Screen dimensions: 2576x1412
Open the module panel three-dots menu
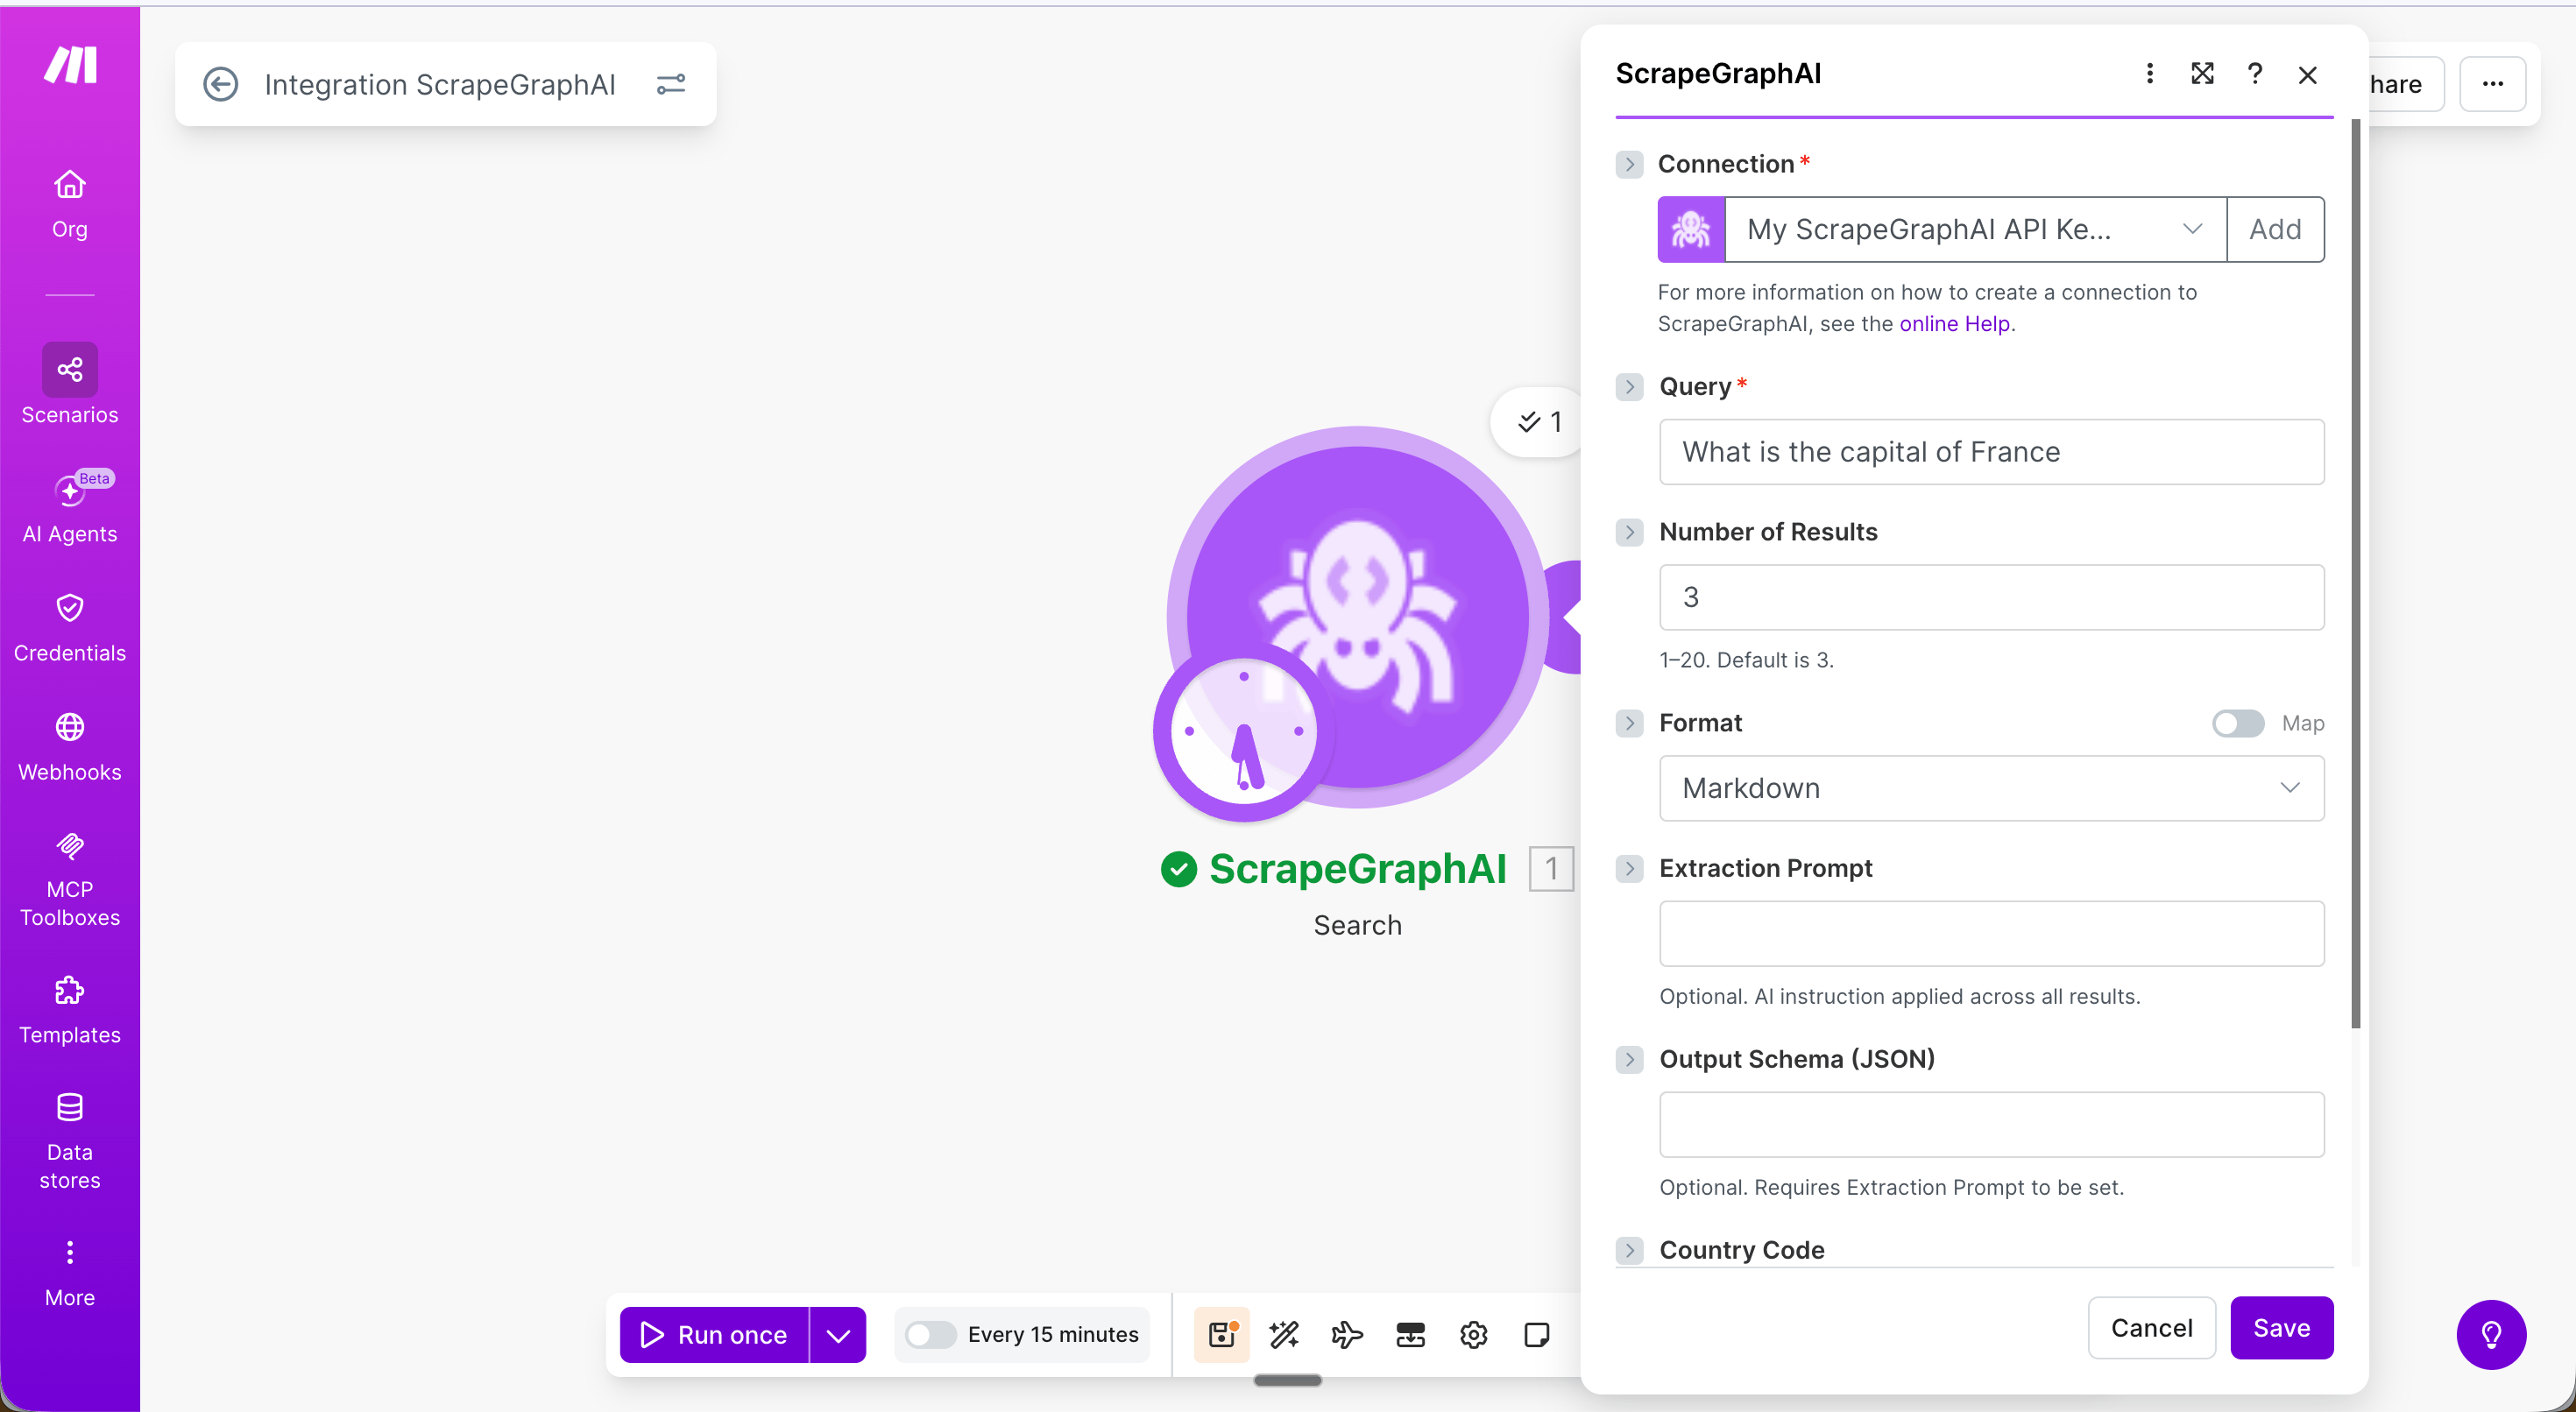pos(2149,73)
